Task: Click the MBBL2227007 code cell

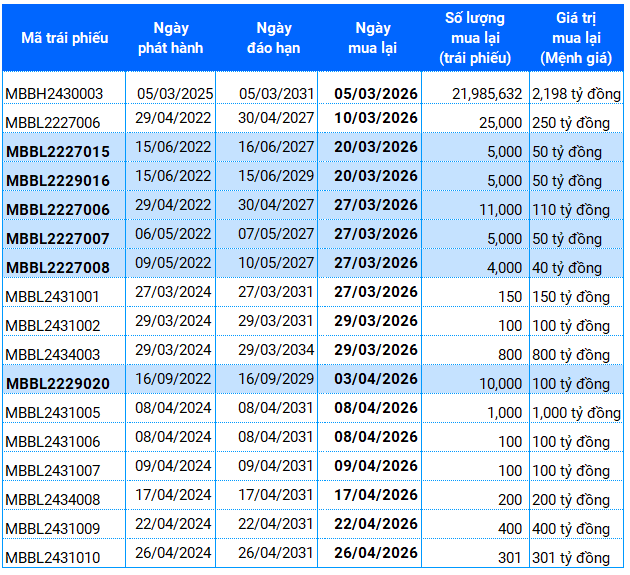Action: (58, 238)
